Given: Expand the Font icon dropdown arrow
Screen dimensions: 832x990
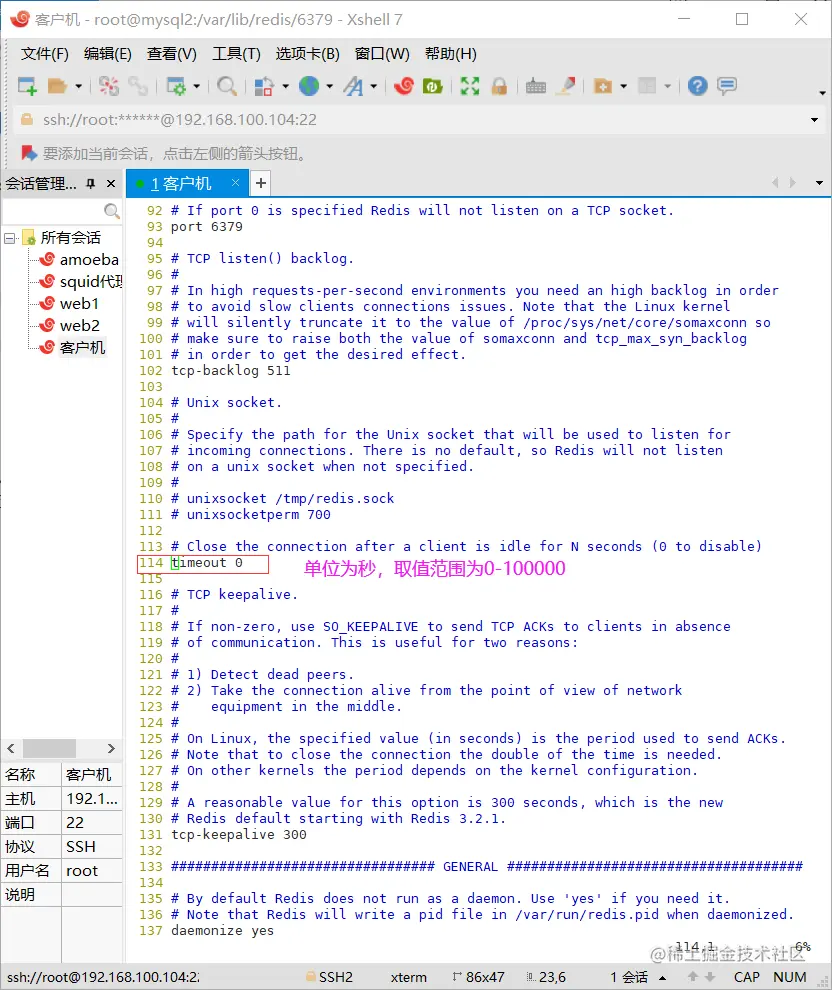Looking at the screenshot, I should pos(374,86).
